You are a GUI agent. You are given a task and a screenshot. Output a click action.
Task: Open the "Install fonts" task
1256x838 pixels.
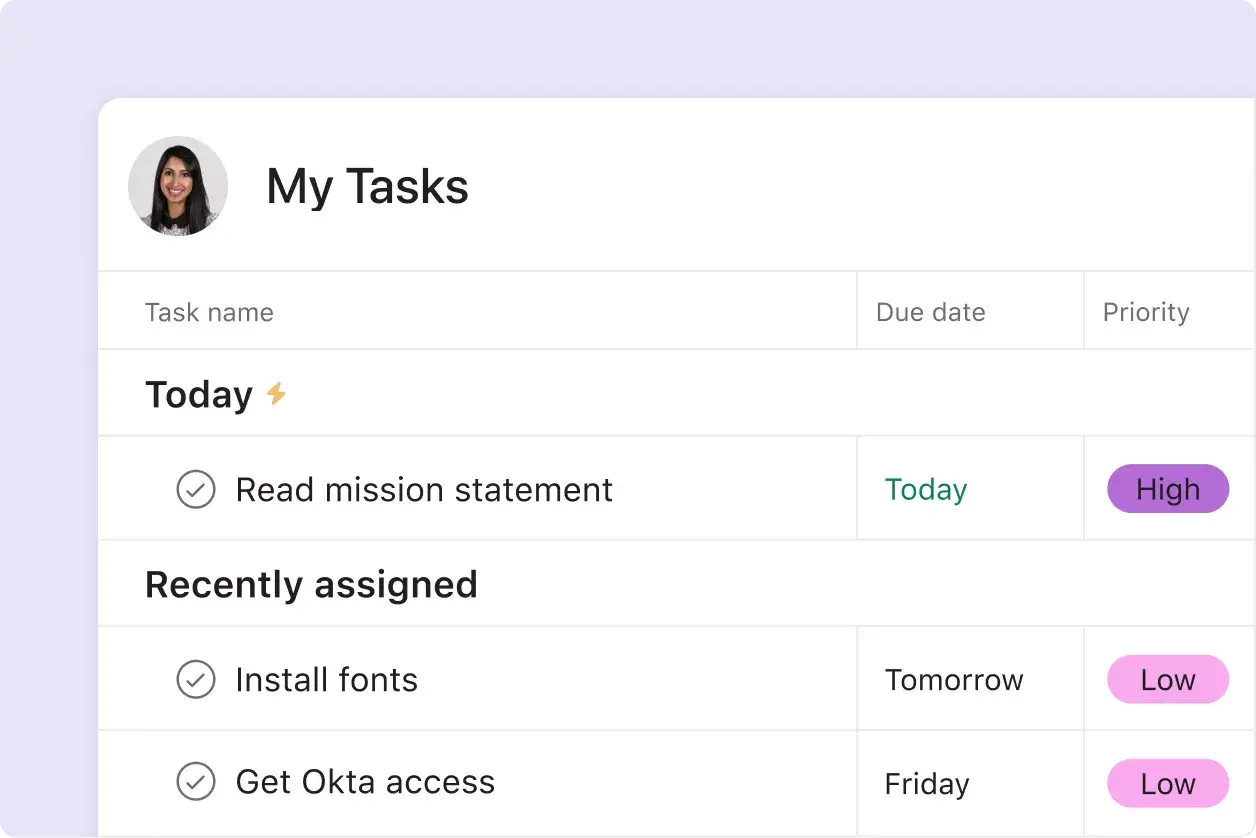coord(326,679)
